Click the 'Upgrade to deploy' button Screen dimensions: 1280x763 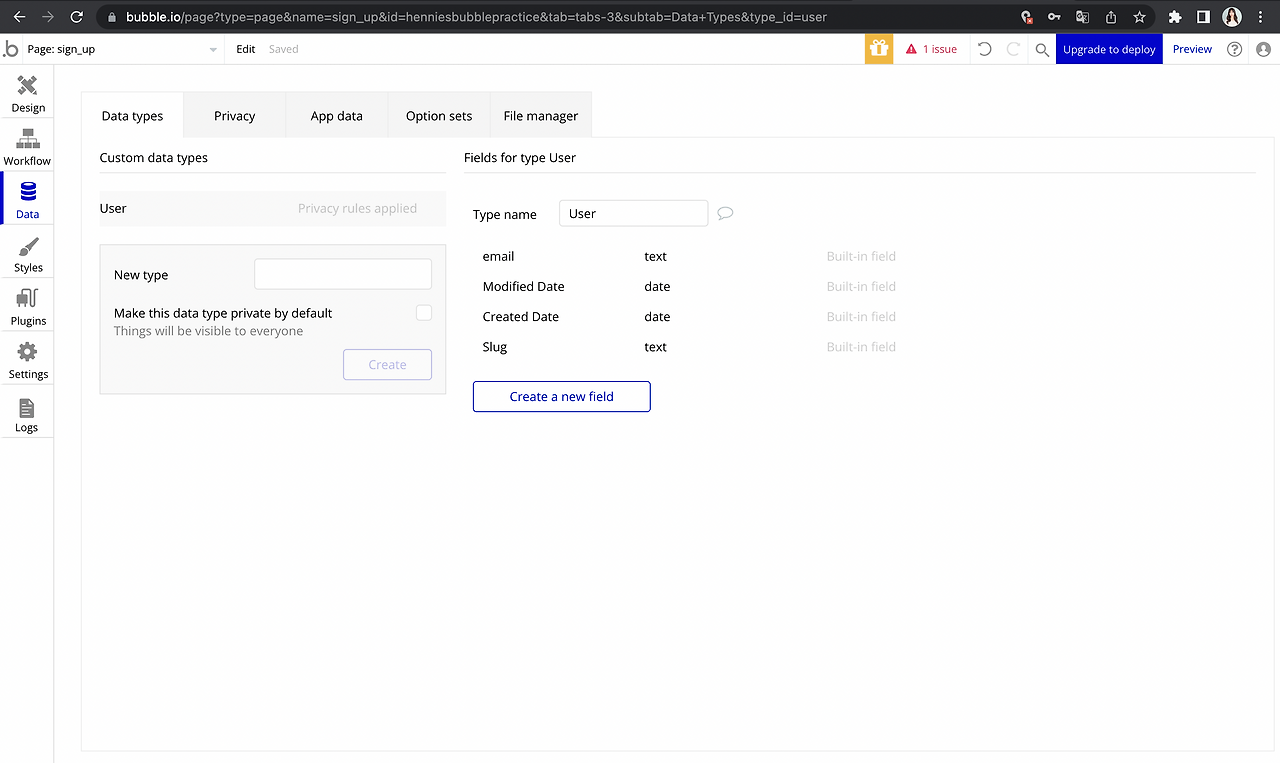1109,49
